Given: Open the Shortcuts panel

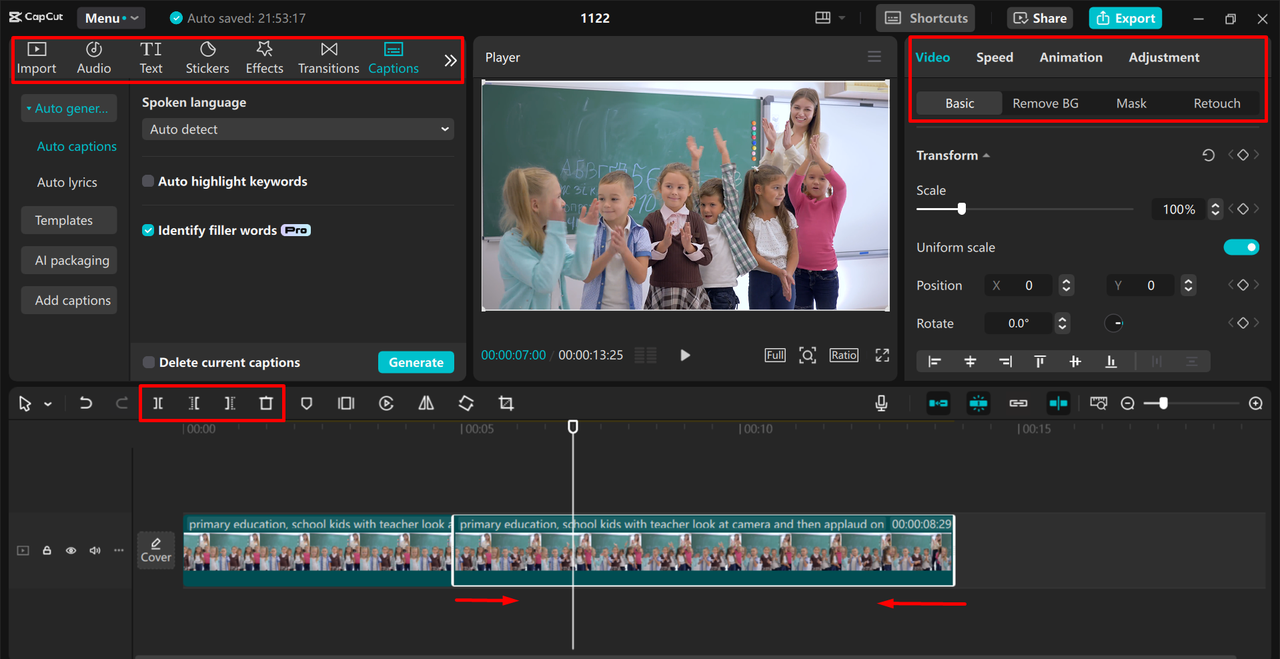Looking at the screenshot, I should click(x=925, y=18).
